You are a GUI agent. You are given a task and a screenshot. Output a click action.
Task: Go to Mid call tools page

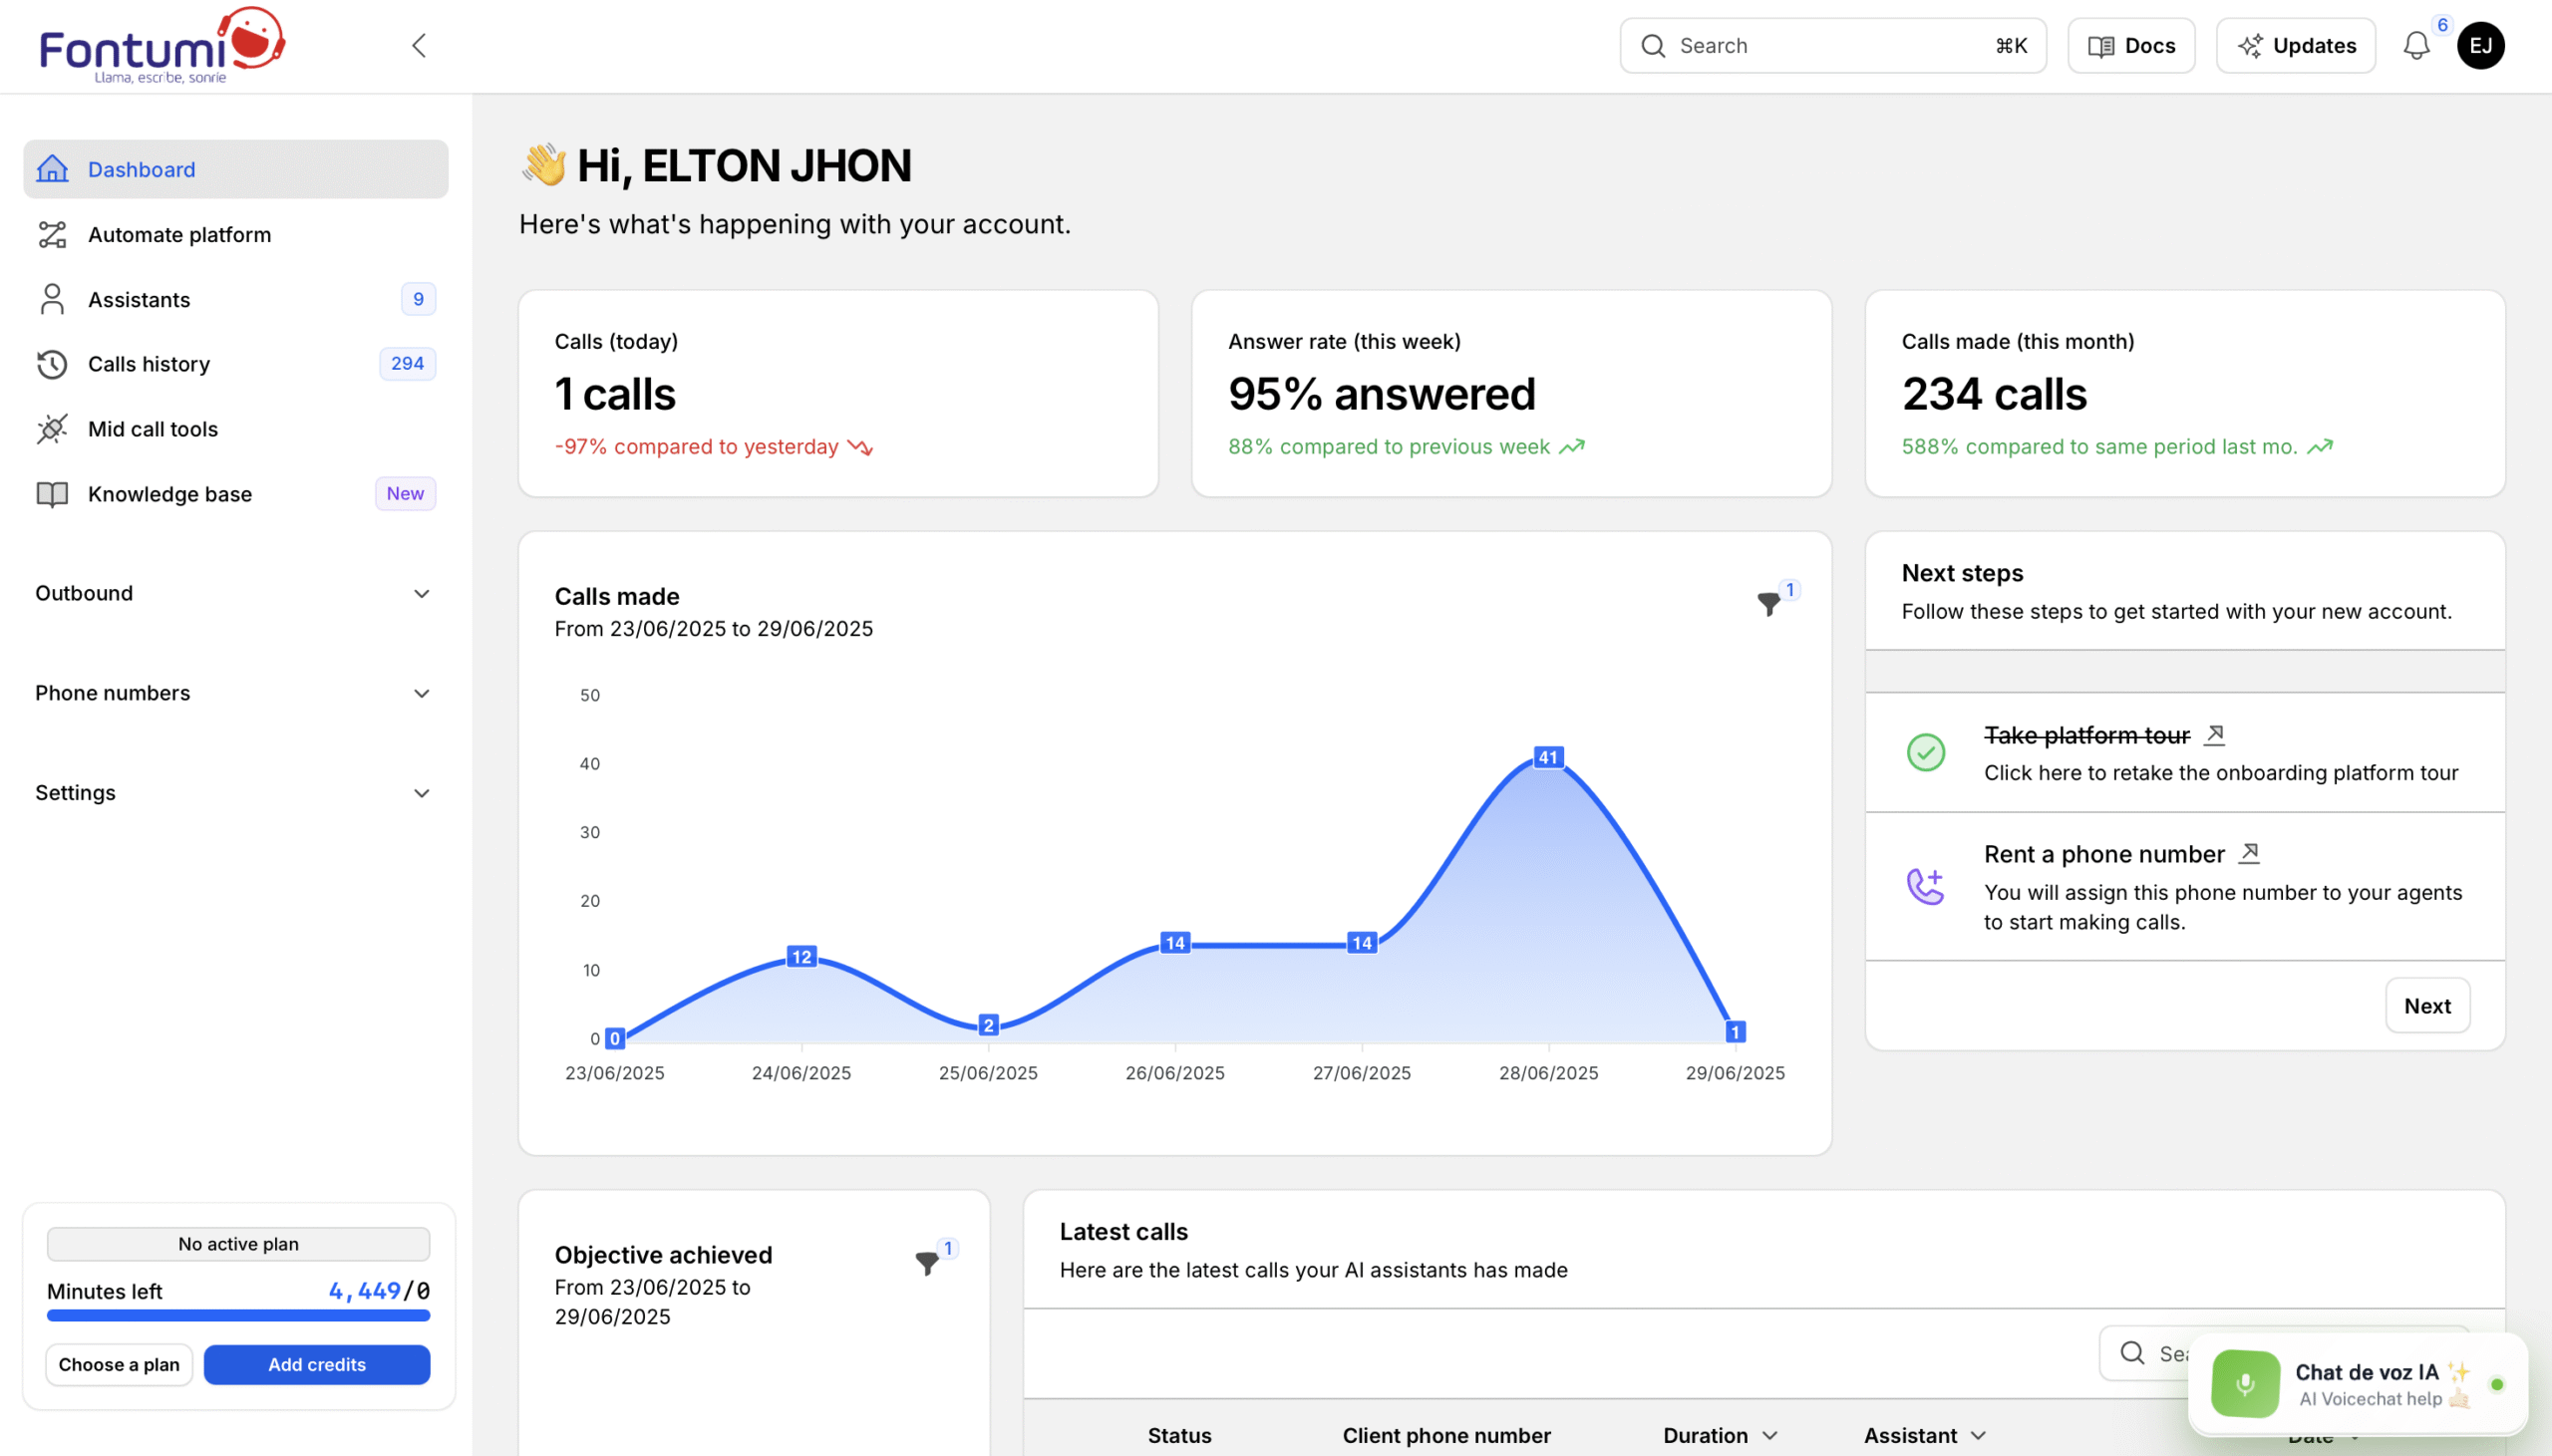pos(152,429)
